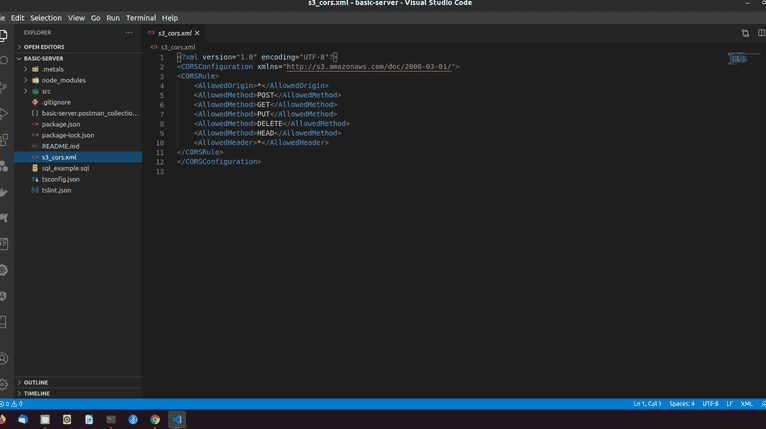The width and height of the screenshot is (766, 429).
Task: Launch Firefox from the taskbar
Action: [2, 420]
